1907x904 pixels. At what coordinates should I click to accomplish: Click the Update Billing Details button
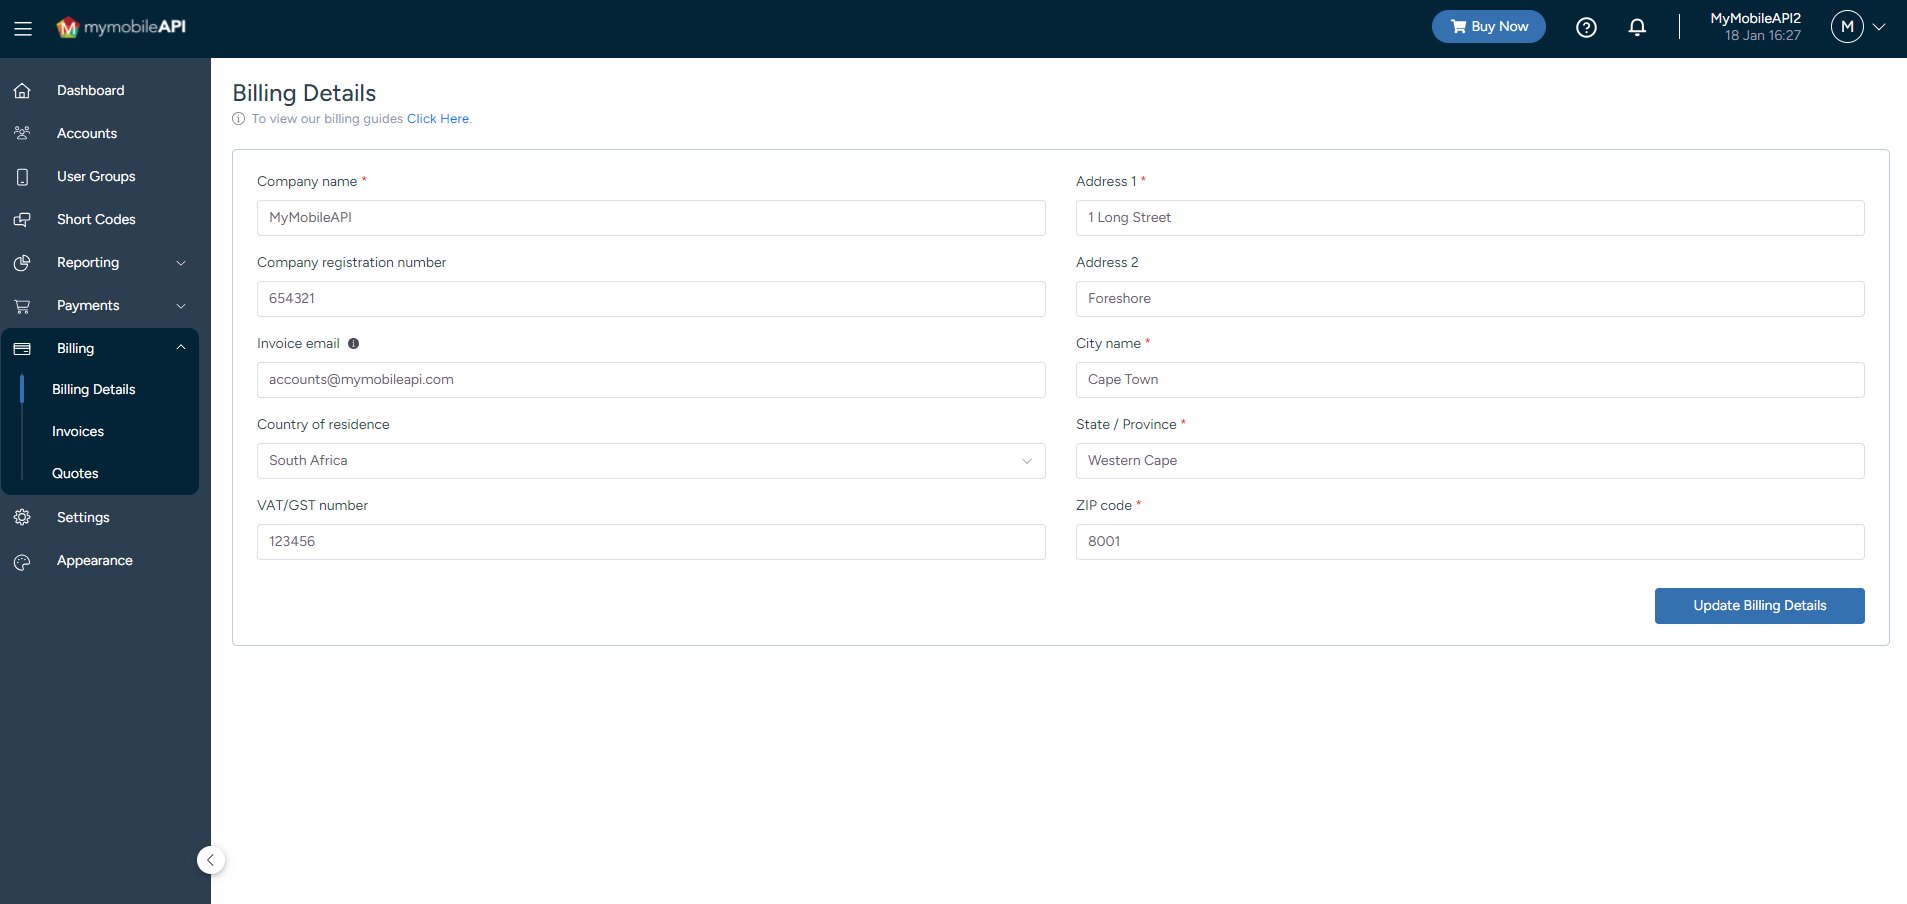1759,605
